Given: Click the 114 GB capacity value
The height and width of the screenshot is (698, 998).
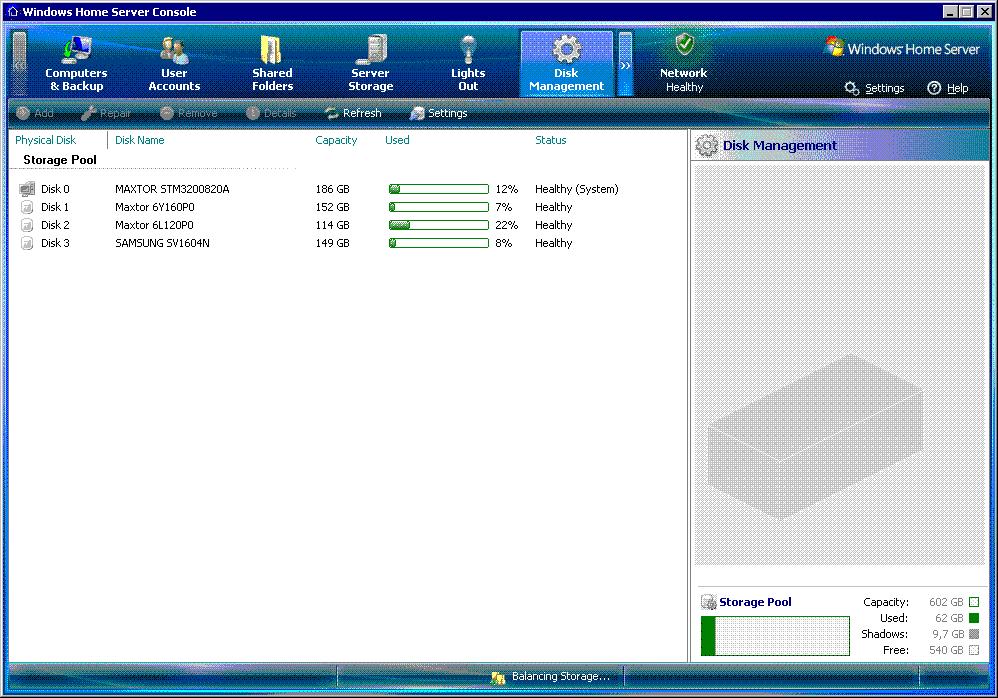Looking at the screenshot, I should click(x=332, y=225).
